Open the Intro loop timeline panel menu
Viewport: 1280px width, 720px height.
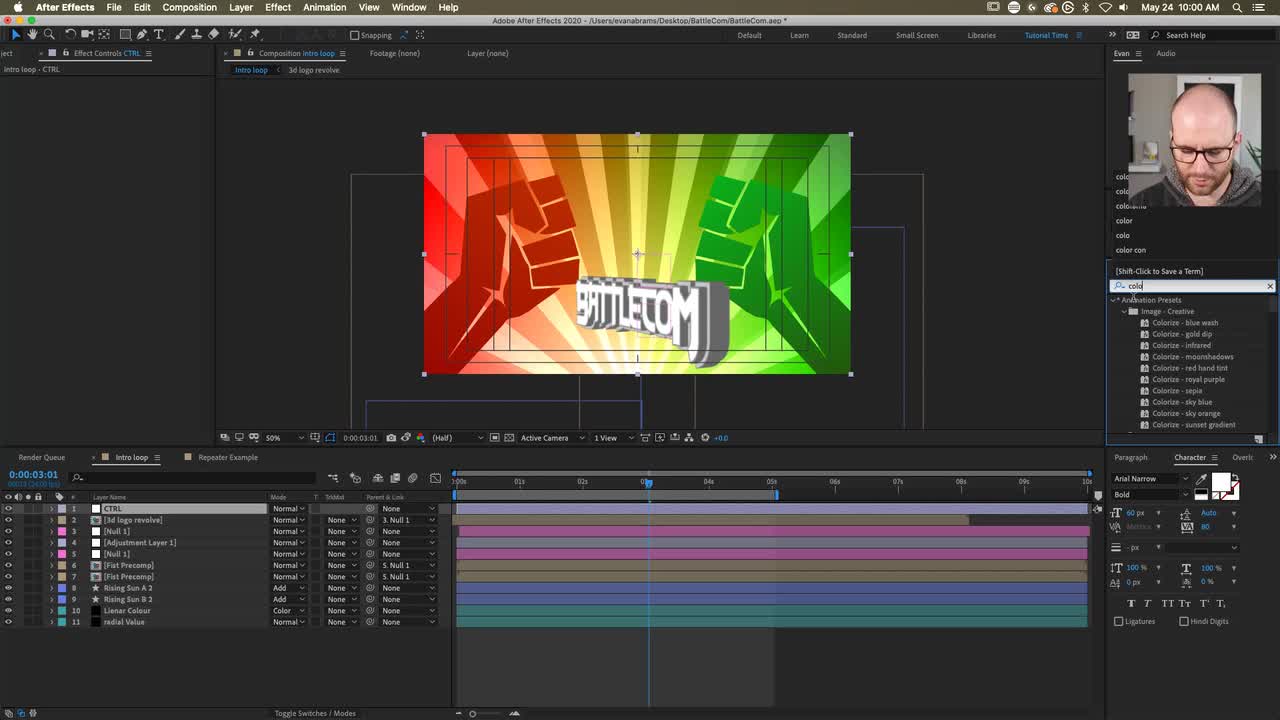(x=156, y=458)
